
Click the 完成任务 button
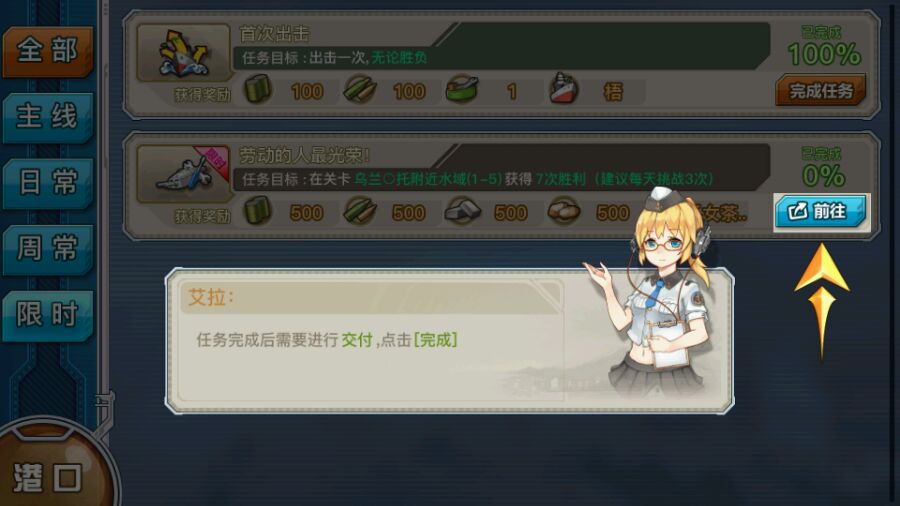(821, 90)
